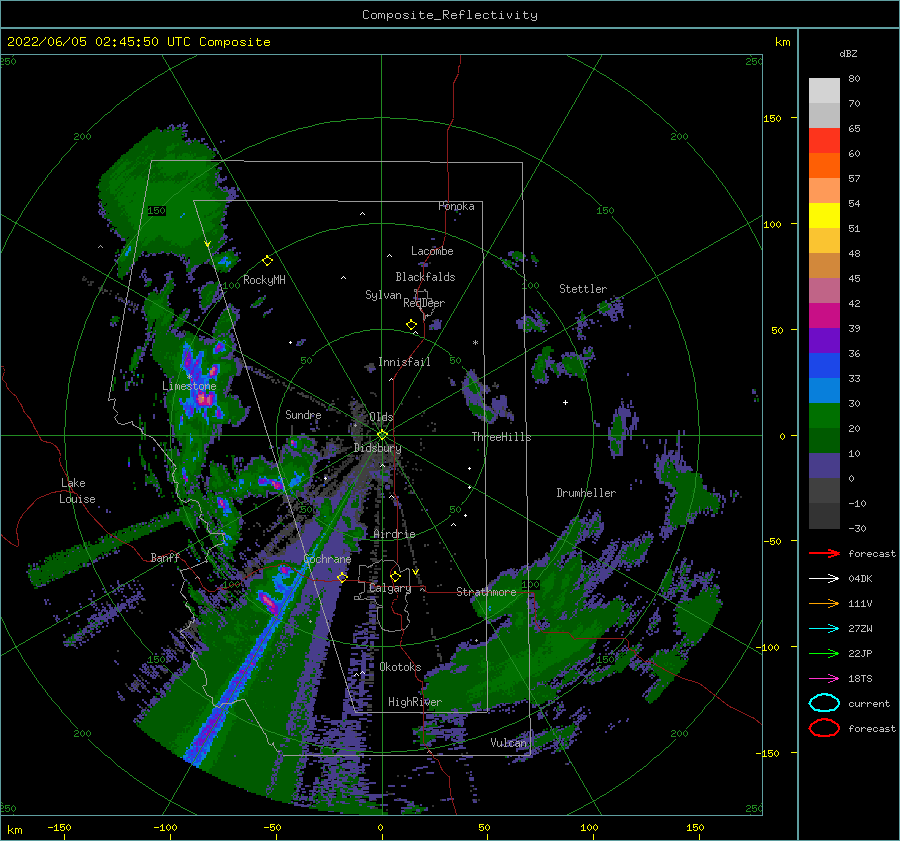Click the yellow diamond marker below RedDeer
The image size is (900, 841).
(411, 325)
